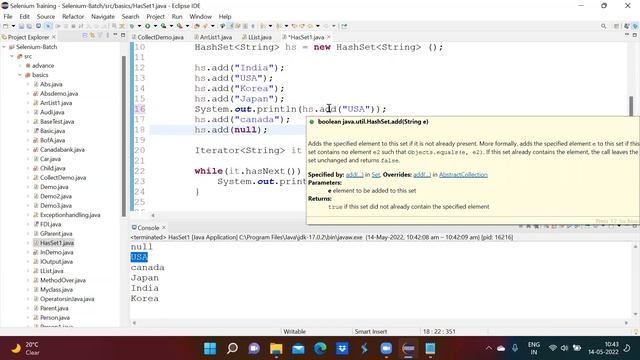Follow the AbstractCollection link in the tooltip

tap(463, 175)
